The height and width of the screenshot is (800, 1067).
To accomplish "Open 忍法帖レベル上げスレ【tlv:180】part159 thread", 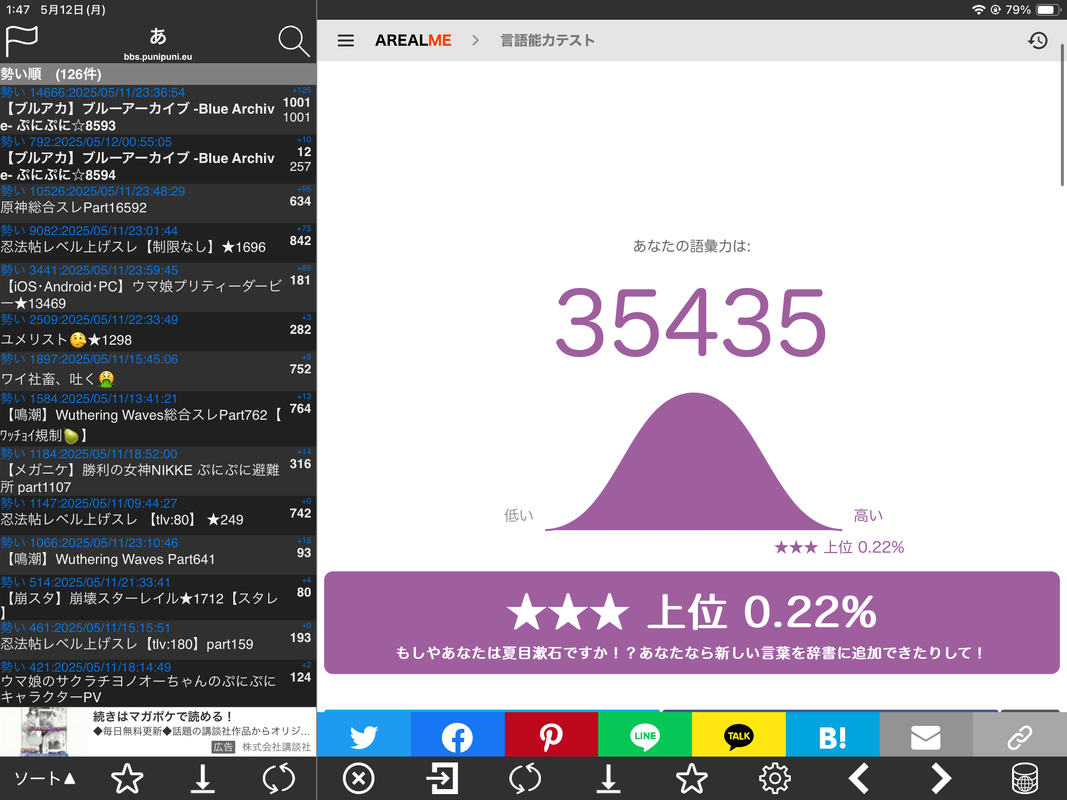I will tap(158, 639).
